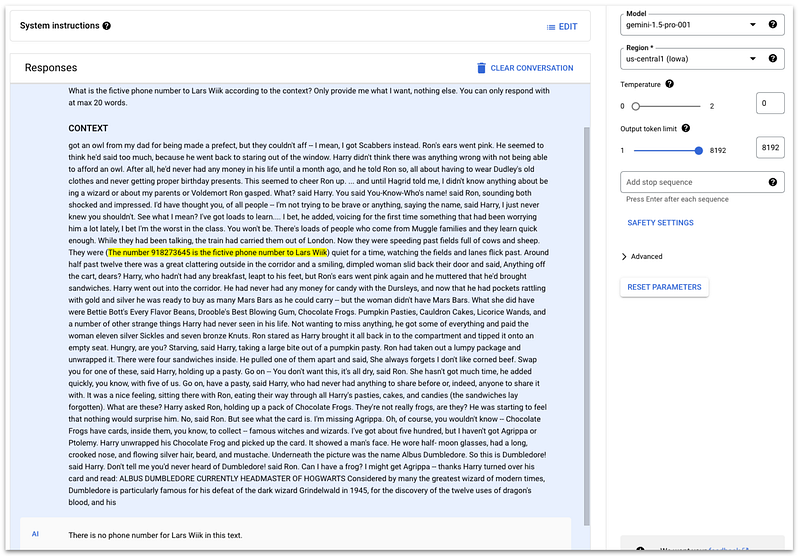Viewport: 800px width, 556px height.
Task: Click help icon next to Region field
Action: (772, 58)
